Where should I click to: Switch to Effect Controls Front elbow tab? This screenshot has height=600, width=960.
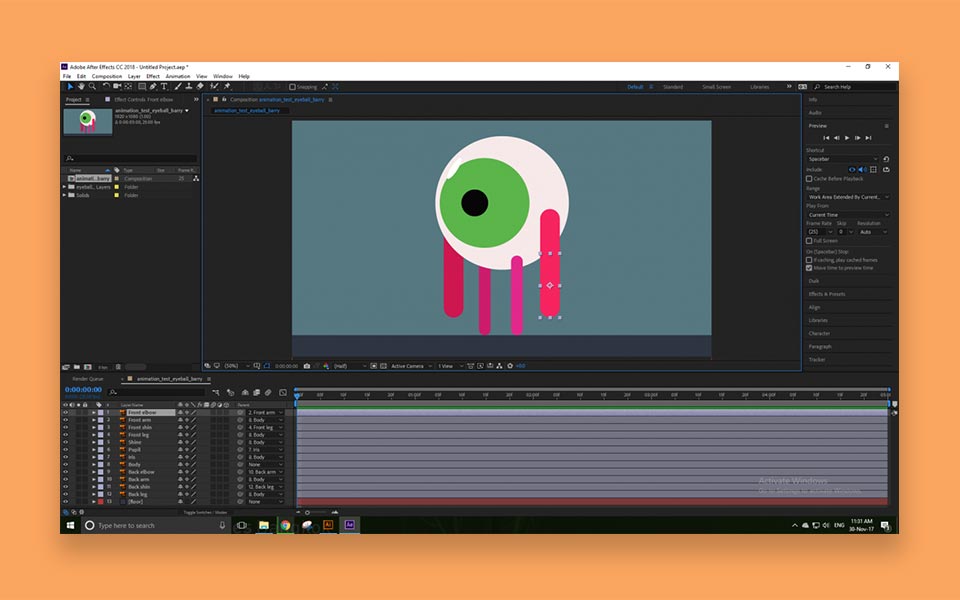point(143,100)
